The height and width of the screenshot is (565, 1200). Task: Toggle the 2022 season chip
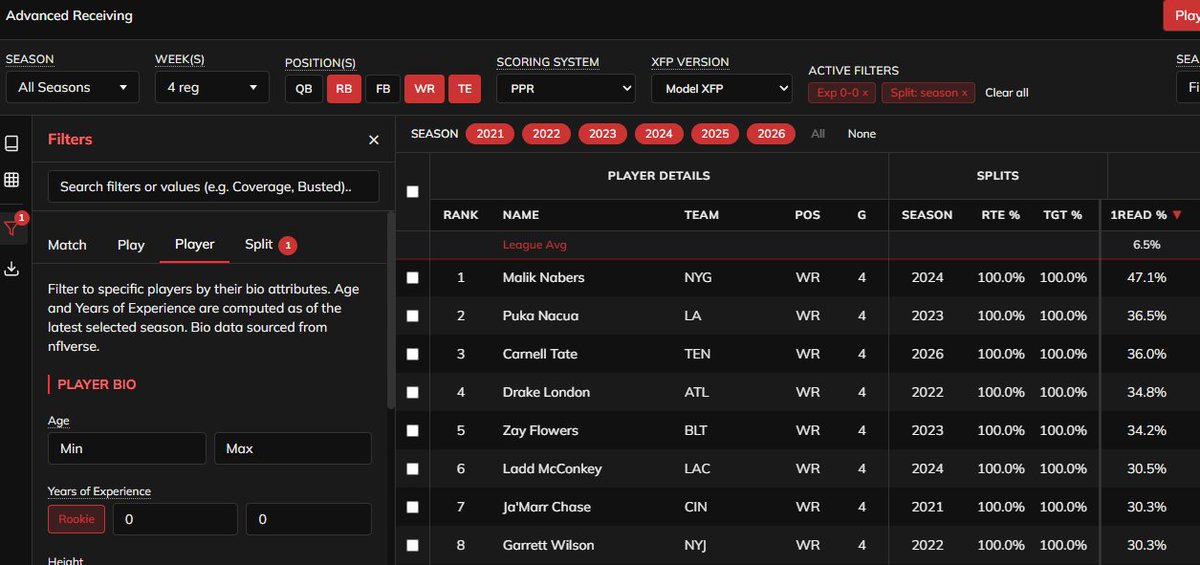point(546,134)
